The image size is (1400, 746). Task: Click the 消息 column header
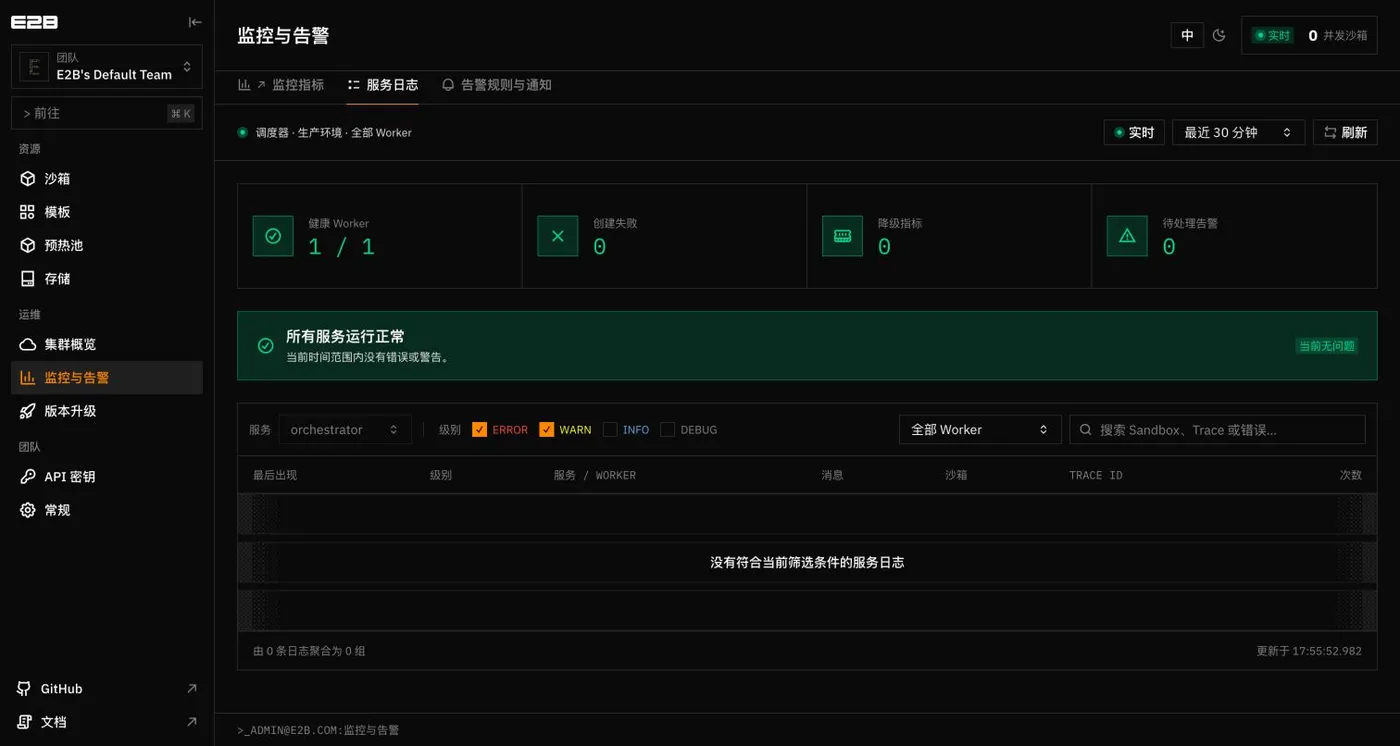(832, 475)
